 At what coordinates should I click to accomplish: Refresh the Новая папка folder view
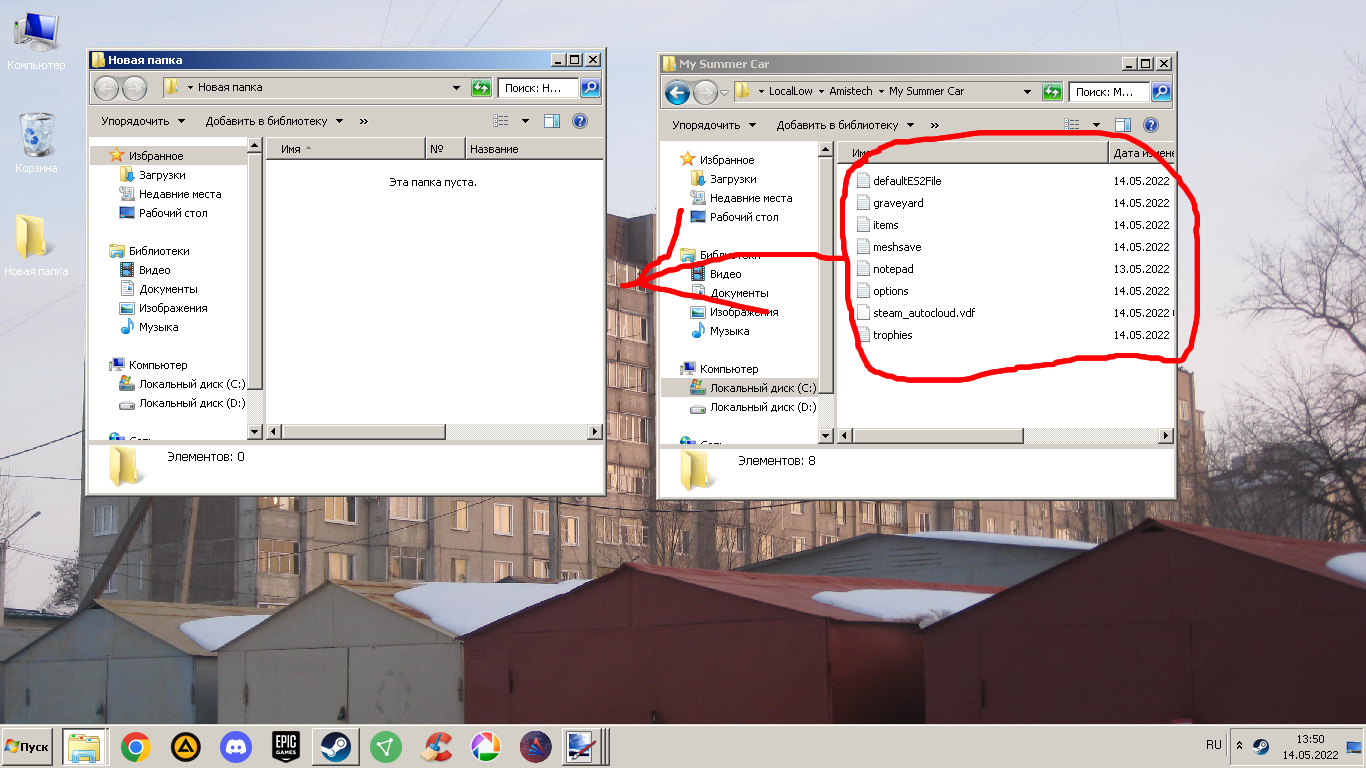click(481, 88)
